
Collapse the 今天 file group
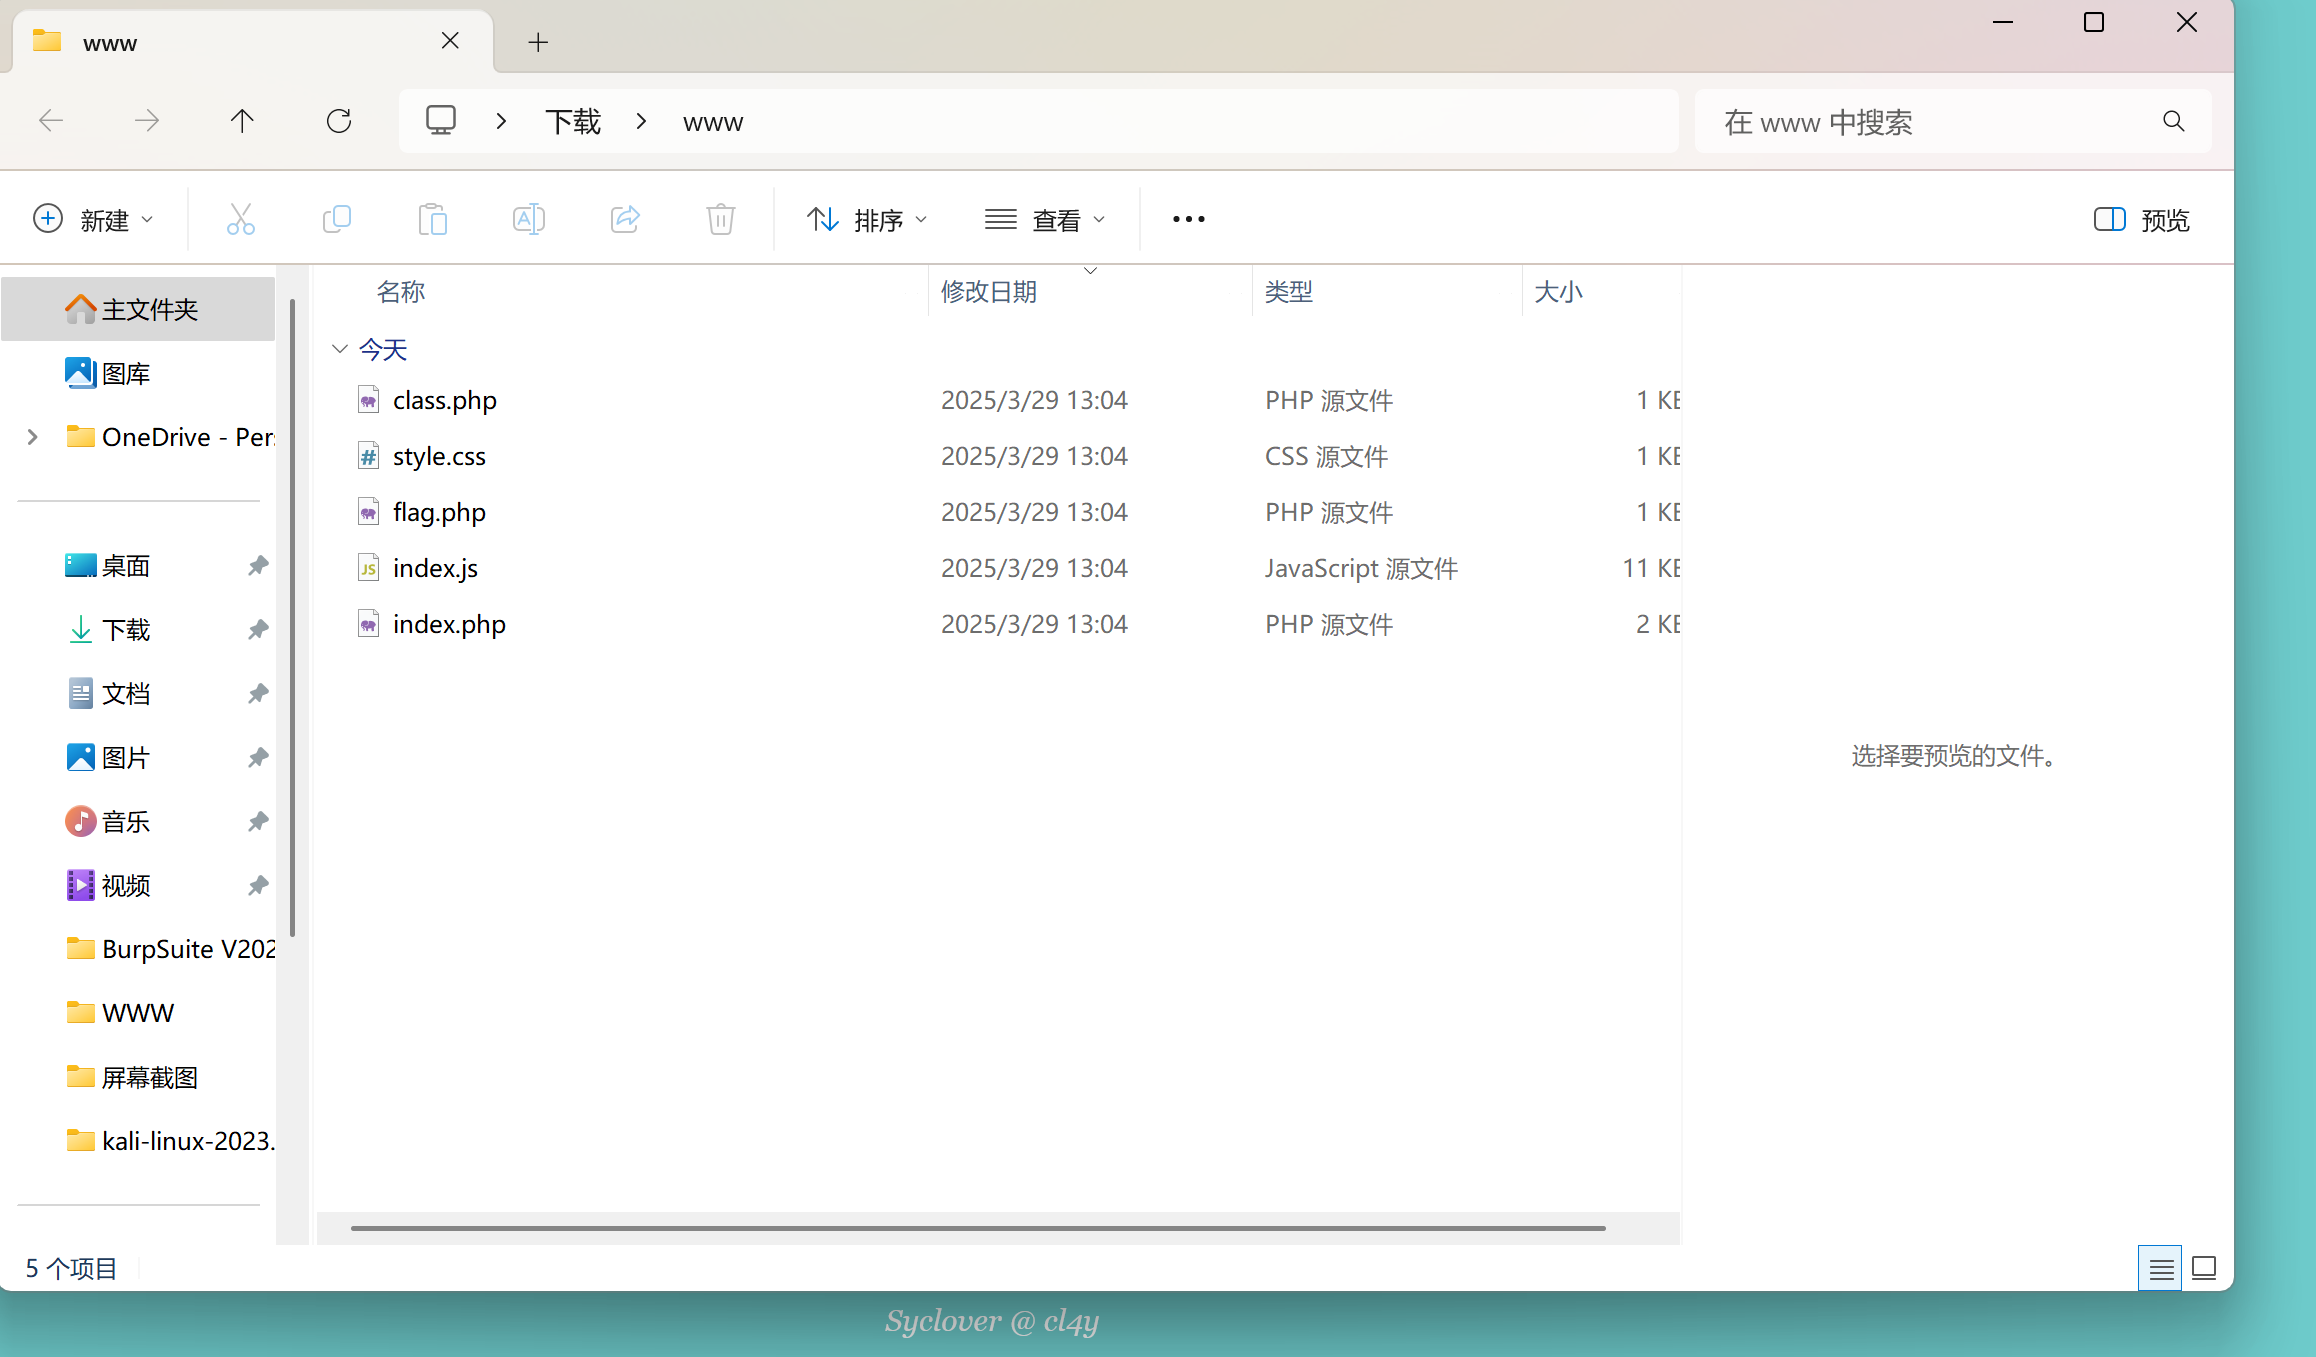(x=340, y=349)
